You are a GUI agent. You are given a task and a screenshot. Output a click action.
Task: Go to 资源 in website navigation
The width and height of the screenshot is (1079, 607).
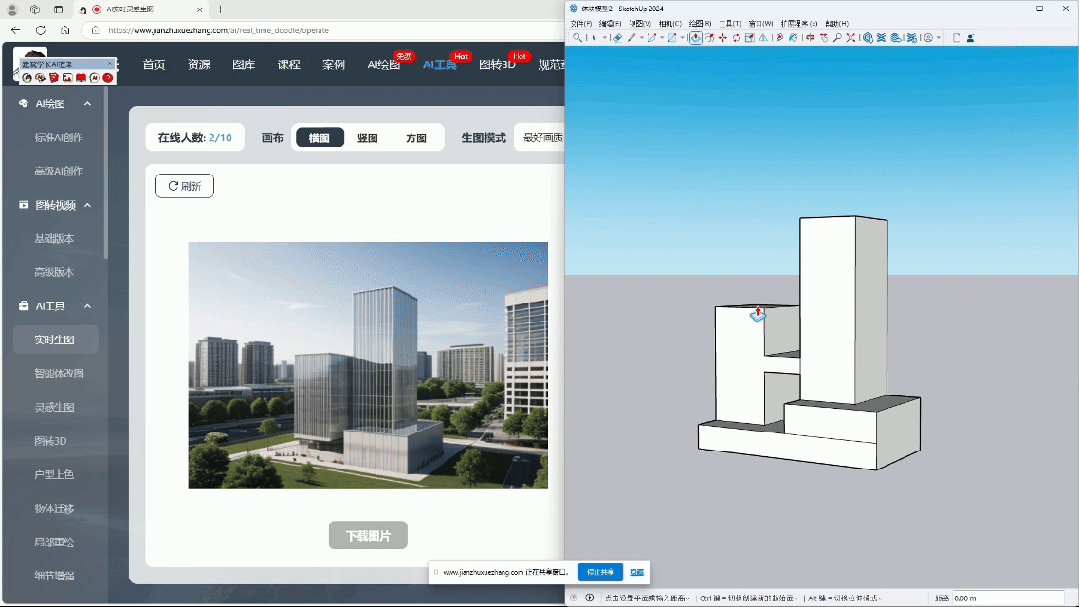(199, 64)
